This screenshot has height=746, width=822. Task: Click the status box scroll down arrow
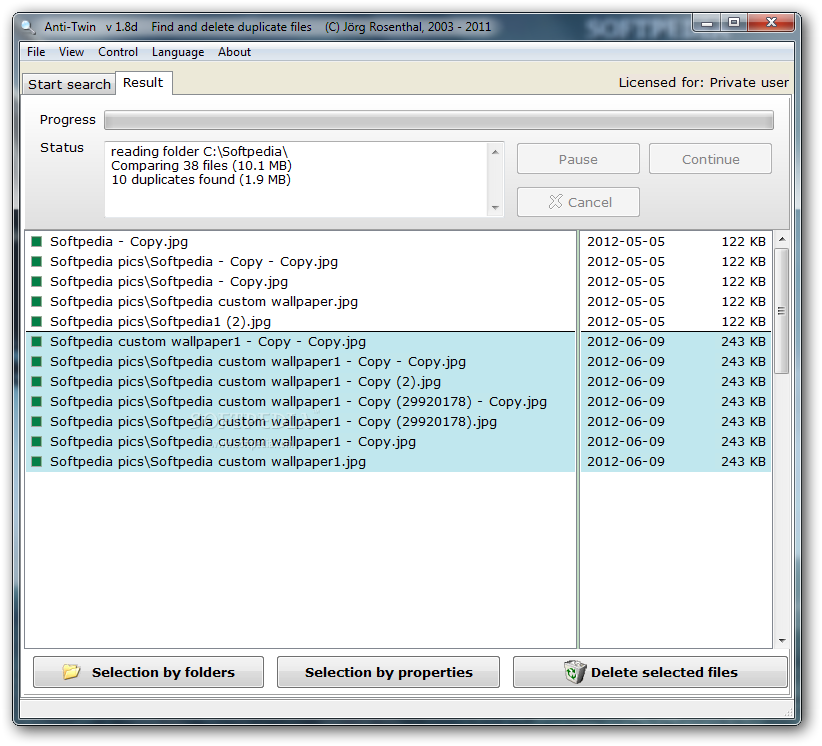(x=495, y=208)
